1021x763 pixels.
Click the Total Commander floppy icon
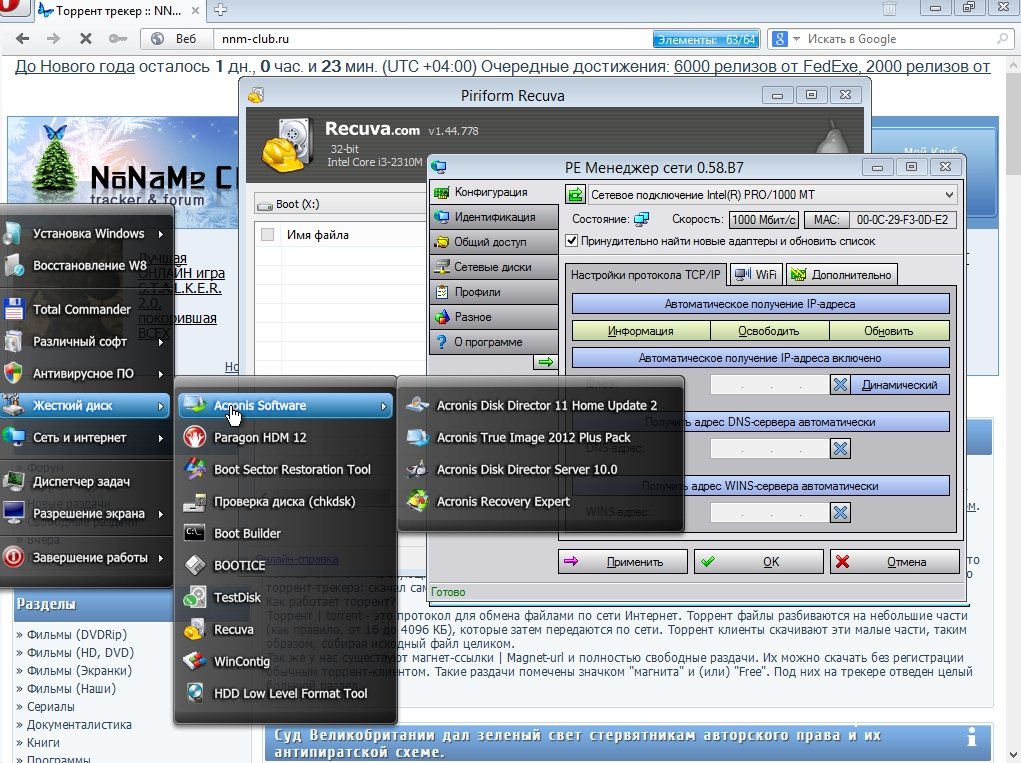(14, 309)
